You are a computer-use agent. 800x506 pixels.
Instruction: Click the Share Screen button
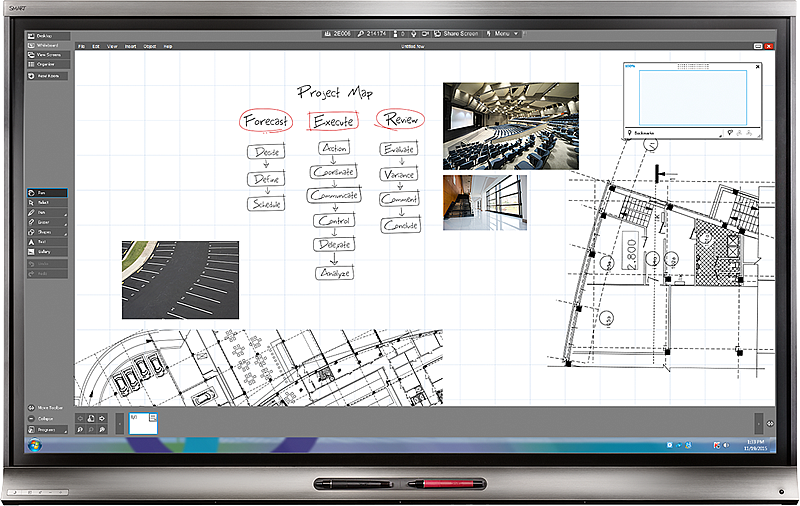click(460, 33)
